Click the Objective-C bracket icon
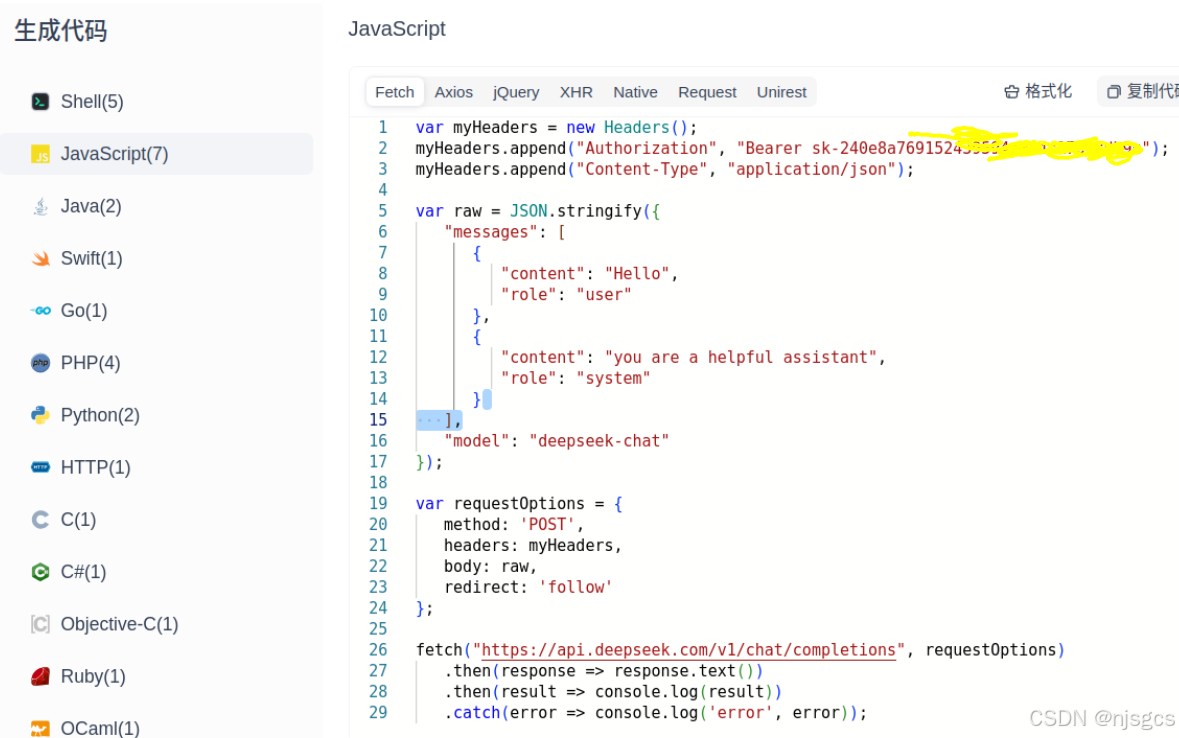Viewport: 1179px width, 738px height. point(41,624)
